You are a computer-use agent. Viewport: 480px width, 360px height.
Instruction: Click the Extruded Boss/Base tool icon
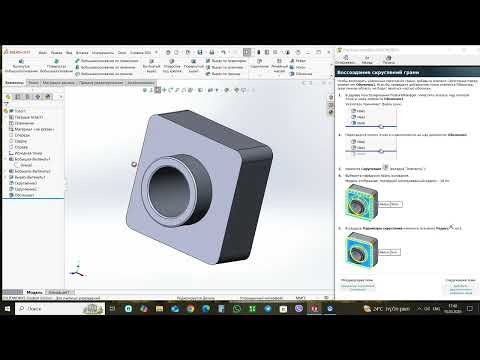[x=21, y=61]
